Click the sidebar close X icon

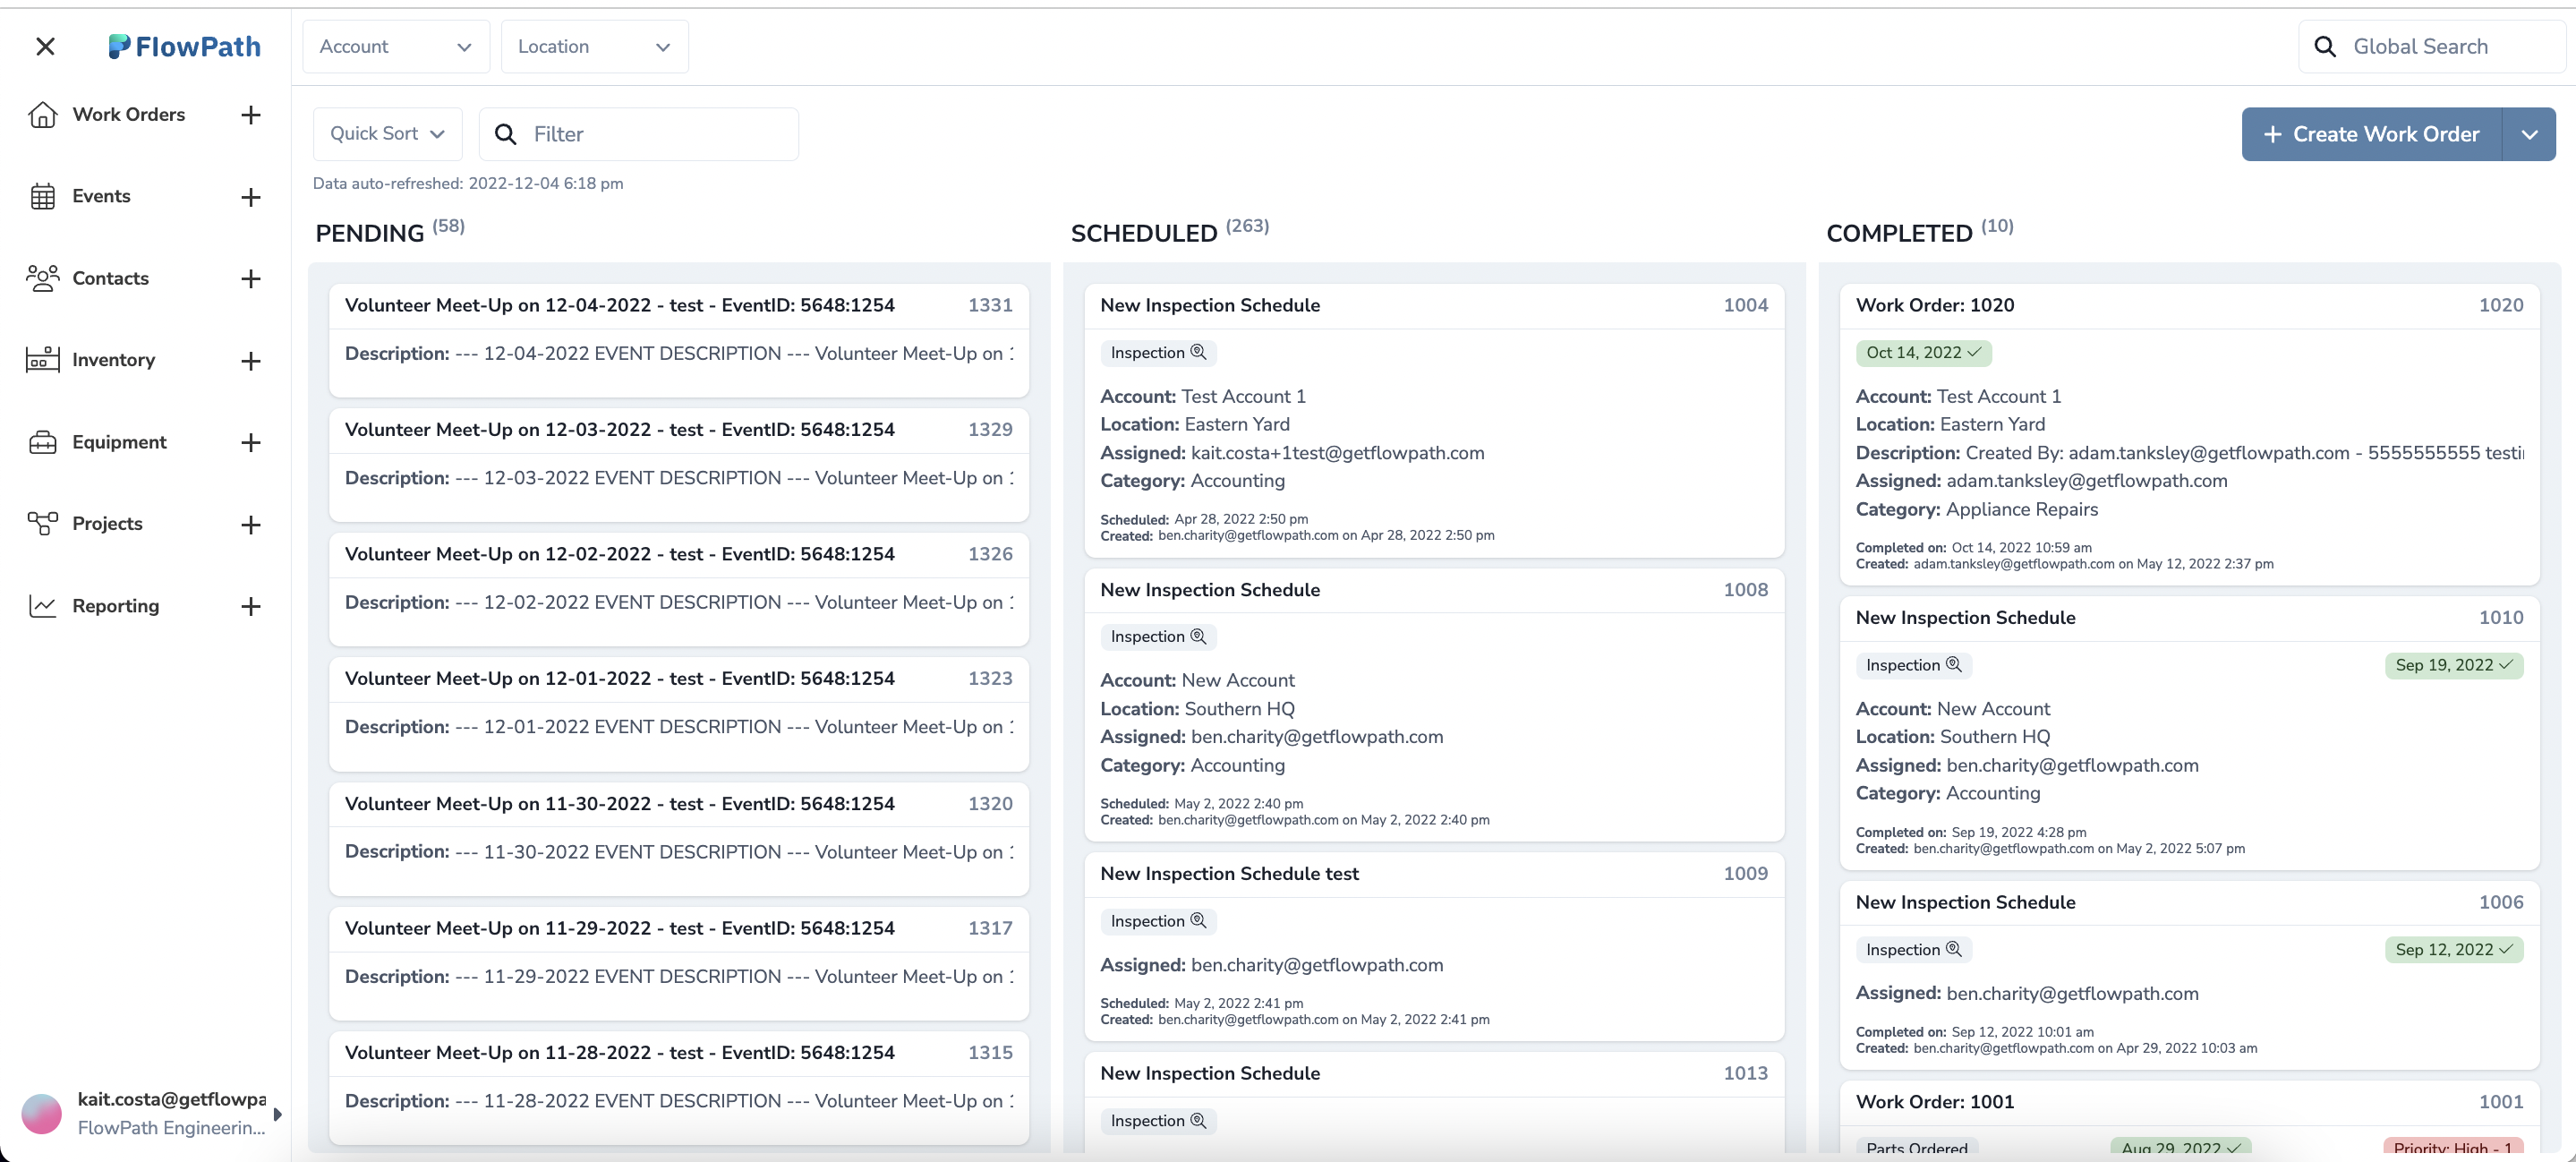pyautogui.click(x=46, y=46)
